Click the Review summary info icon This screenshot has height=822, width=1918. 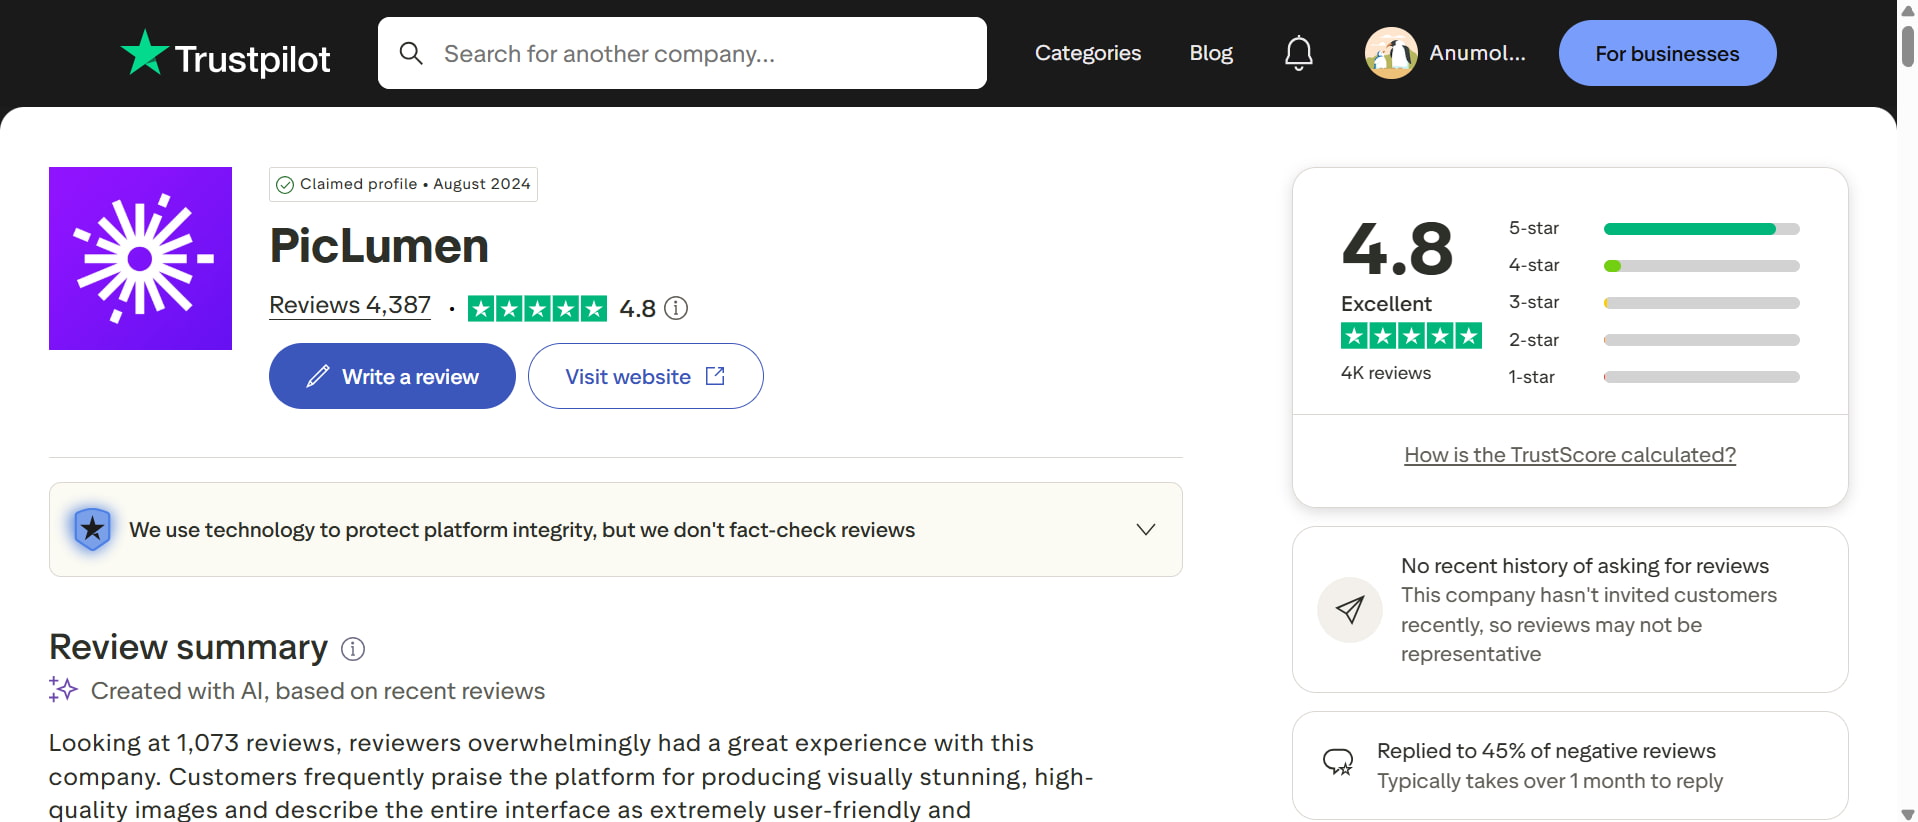point(353,649)
